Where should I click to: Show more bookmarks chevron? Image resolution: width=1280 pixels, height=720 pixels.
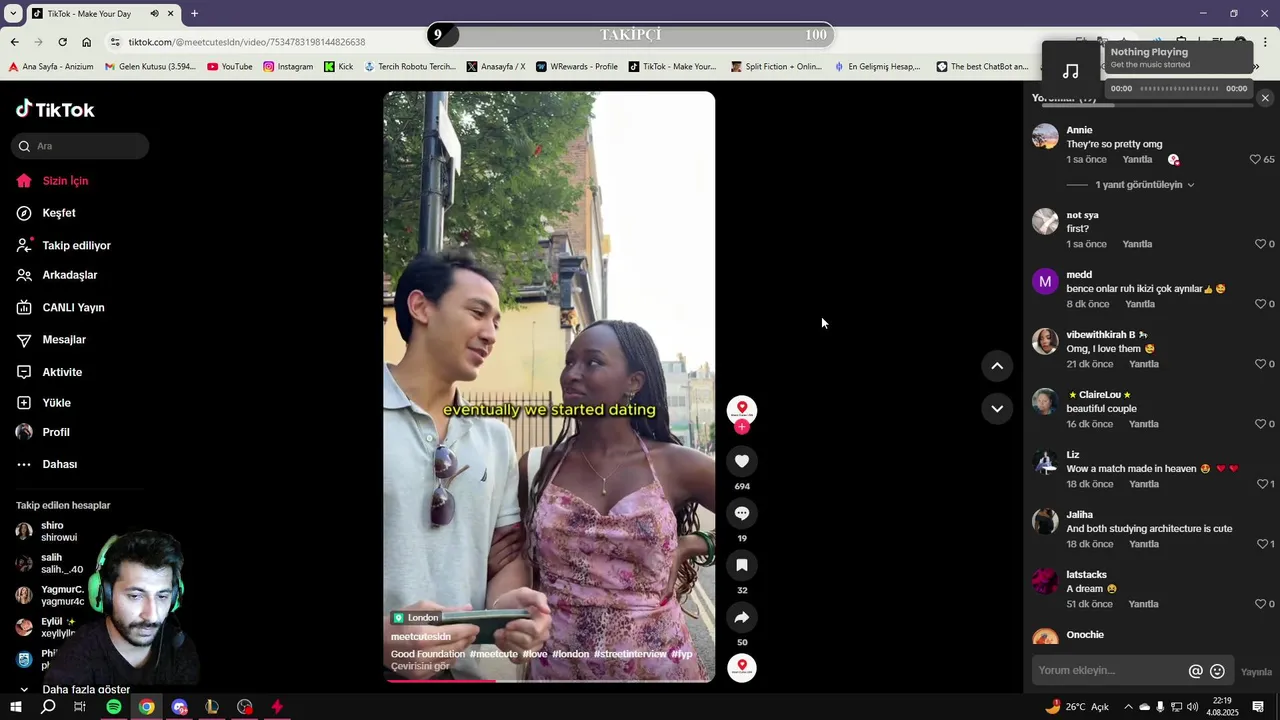[1256, 67]
